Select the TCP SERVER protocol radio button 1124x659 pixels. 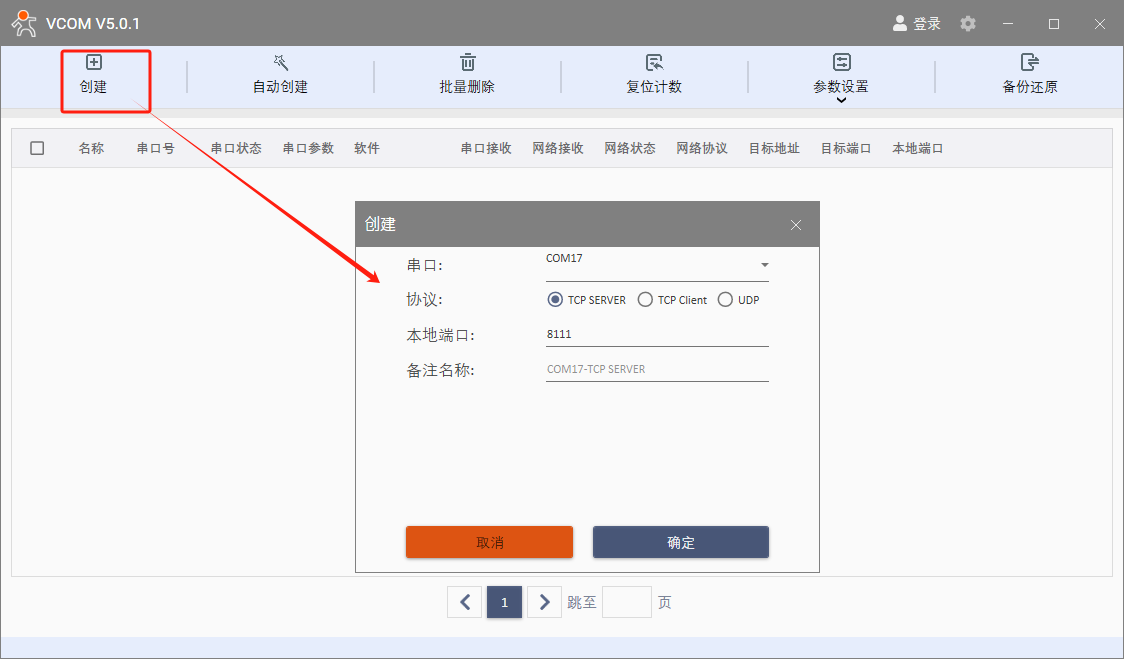pos(555,300)
